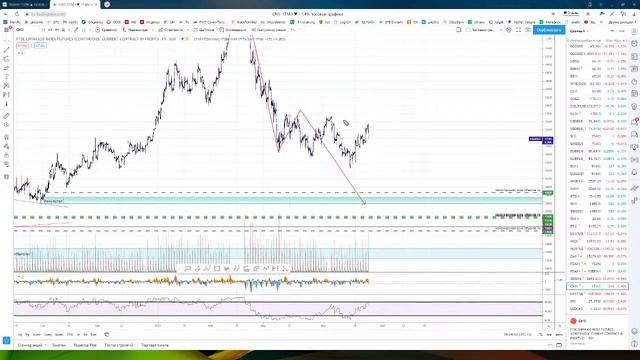
Task: Open the chart interval dropdown arrow
Action: [x=68, y=30]
